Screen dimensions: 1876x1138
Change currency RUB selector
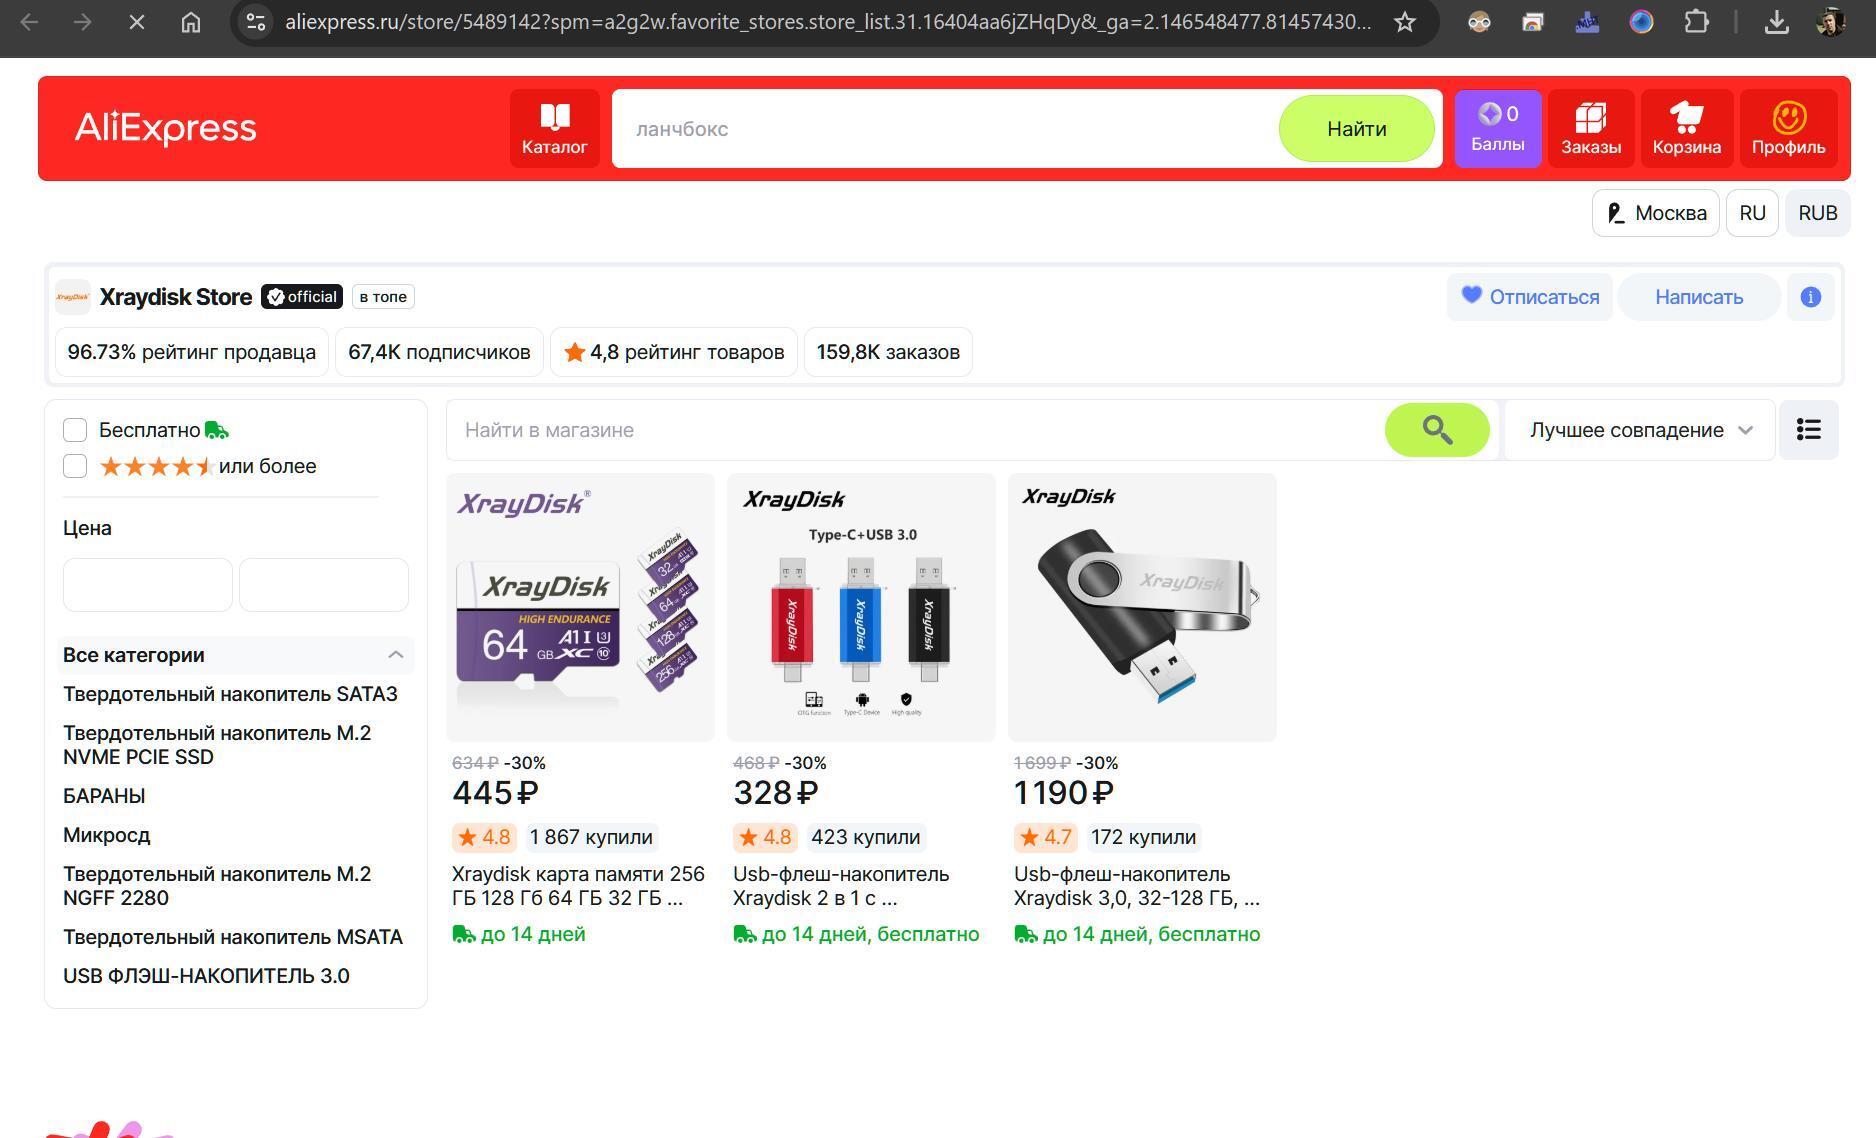pos(1817,213)
